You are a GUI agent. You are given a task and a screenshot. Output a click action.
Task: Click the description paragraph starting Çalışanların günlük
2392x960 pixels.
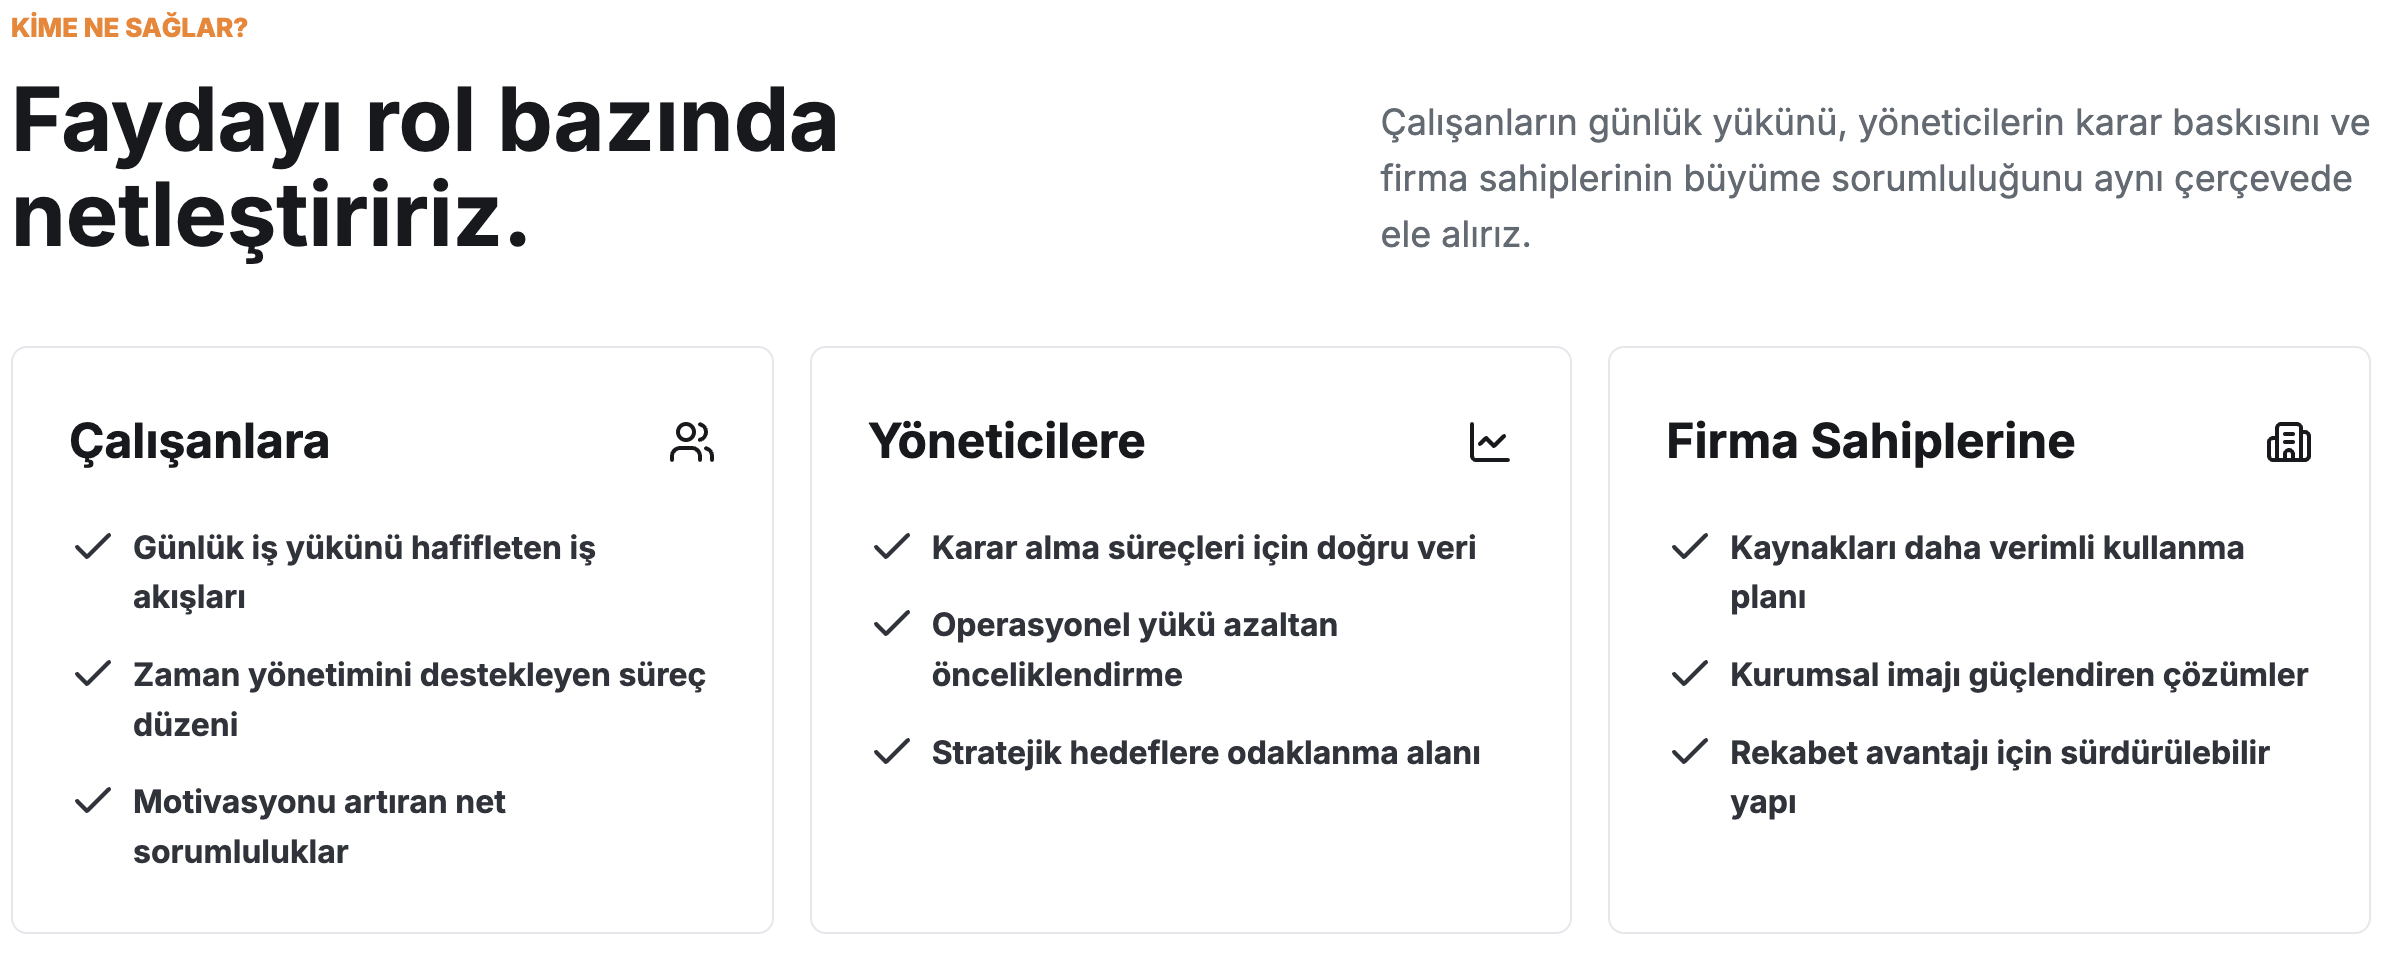(x=1875, y=178)
